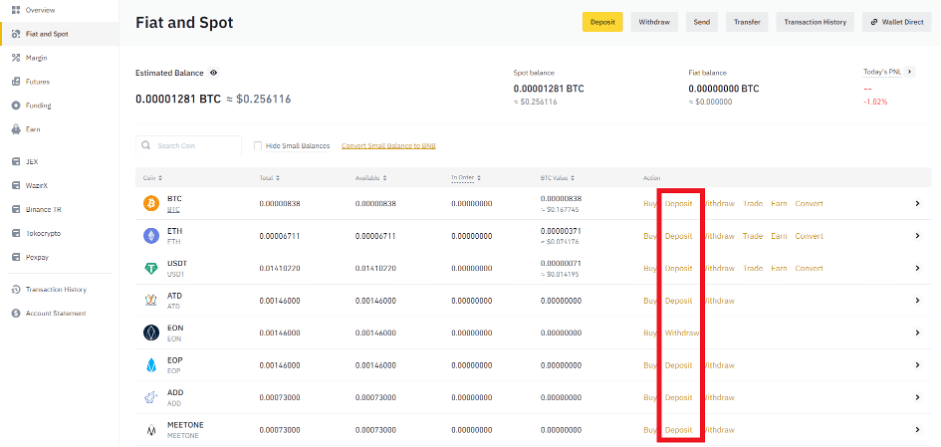Click the Binance TR icon in sidebar

click(x=16, y=210)
